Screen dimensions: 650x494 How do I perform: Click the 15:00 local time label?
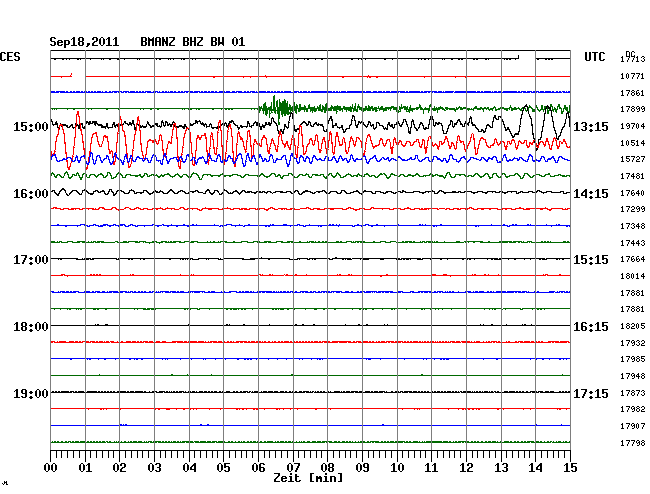coord(31,127)
